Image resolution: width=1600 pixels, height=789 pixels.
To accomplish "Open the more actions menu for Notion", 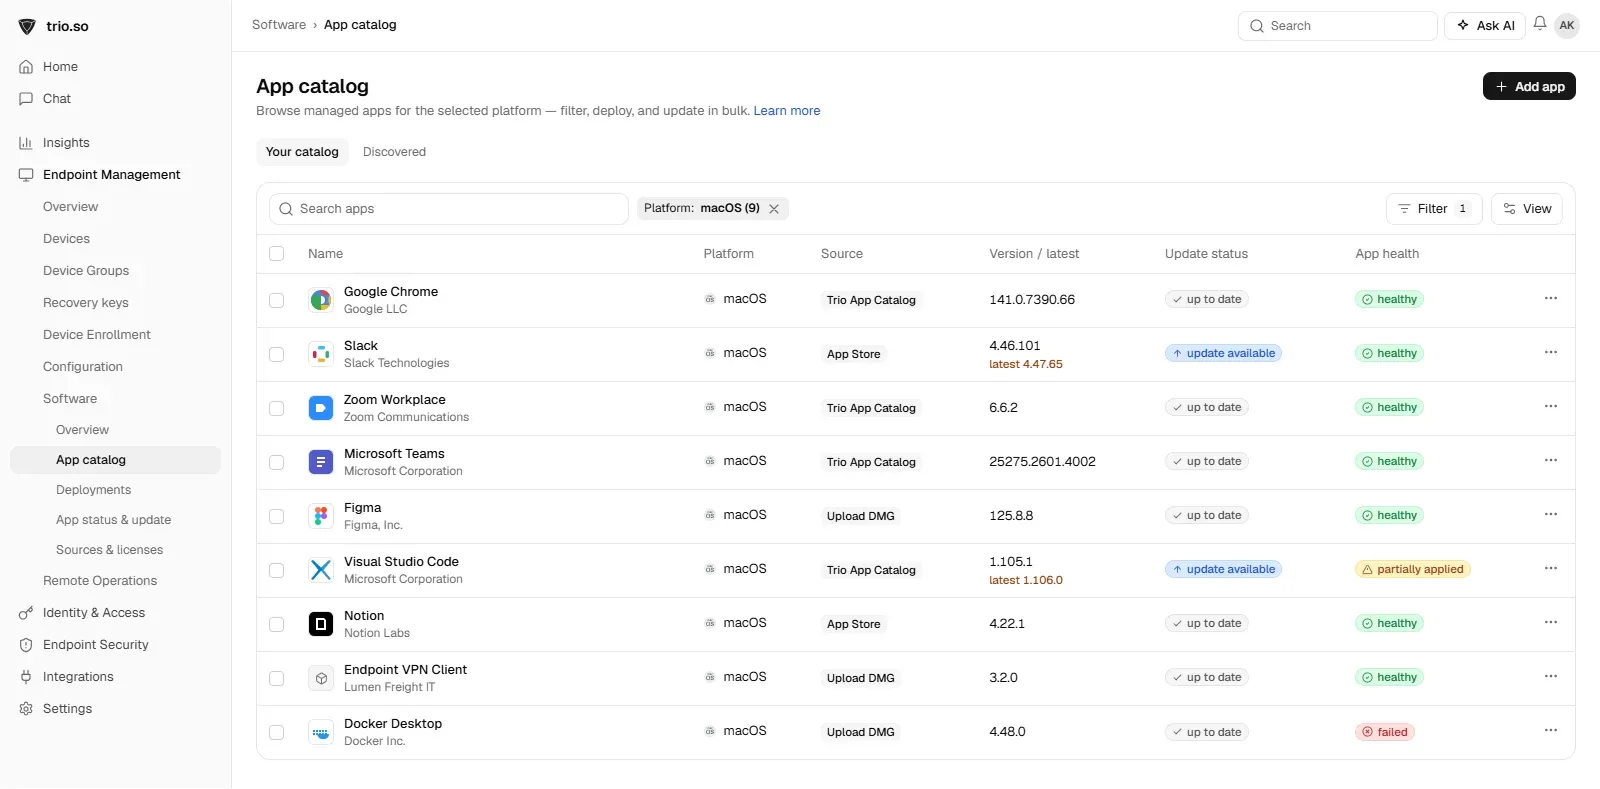I will [1551, 623].
